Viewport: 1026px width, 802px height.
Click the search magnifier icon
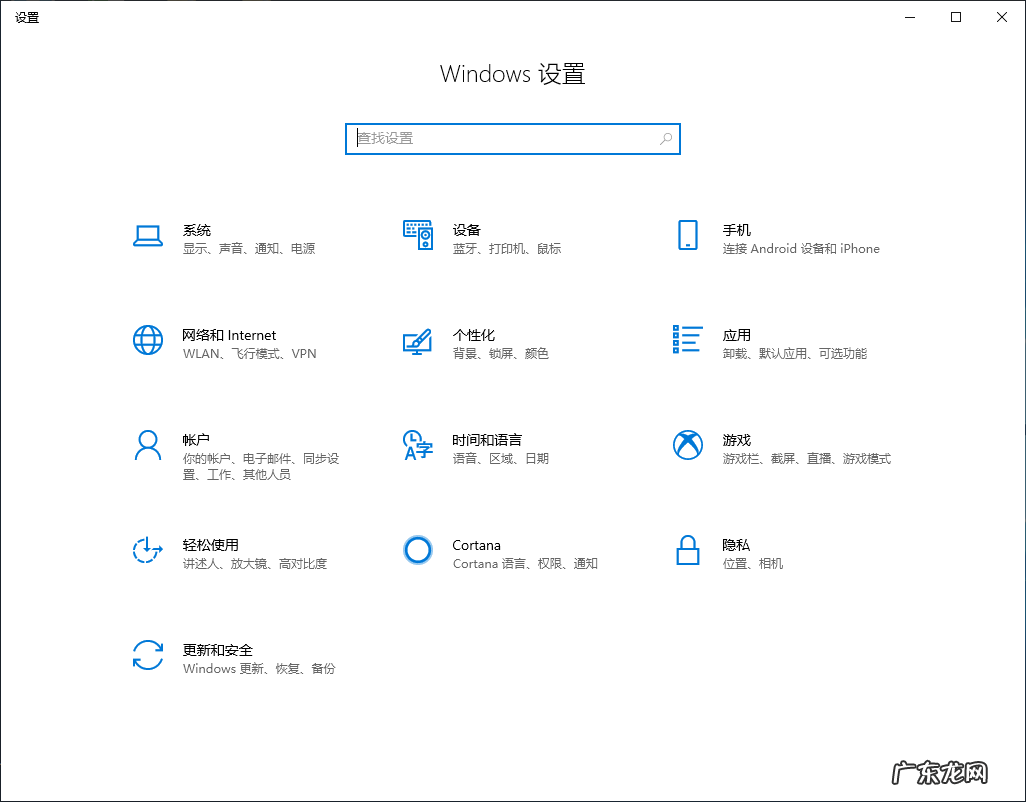pos(665,139)
